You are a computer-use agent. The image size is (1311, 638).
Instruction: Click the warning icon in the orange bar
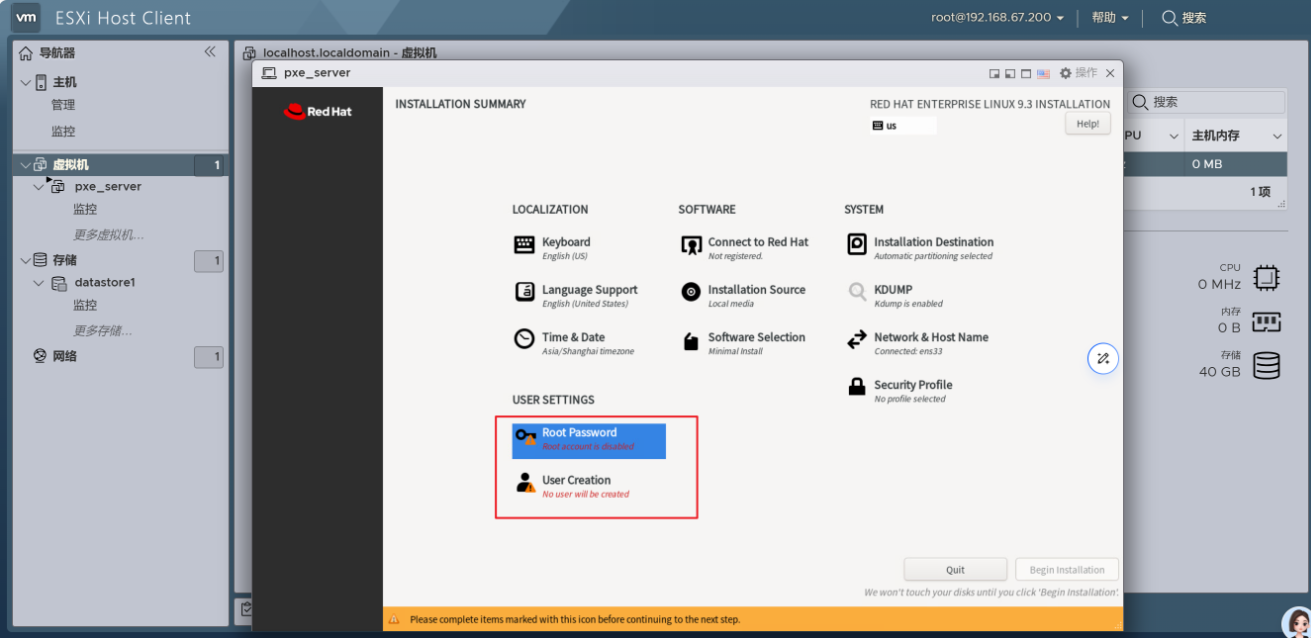tap(394, 620)
